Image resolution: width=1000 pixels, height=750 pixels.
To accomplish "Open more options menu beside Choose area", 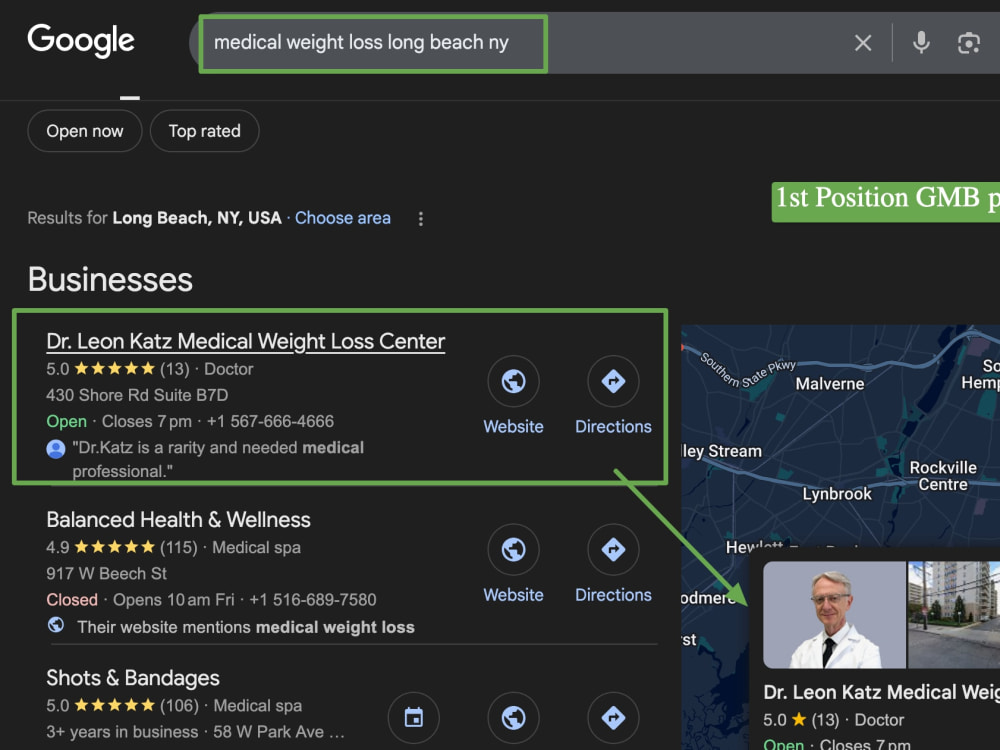I will 420,219.
